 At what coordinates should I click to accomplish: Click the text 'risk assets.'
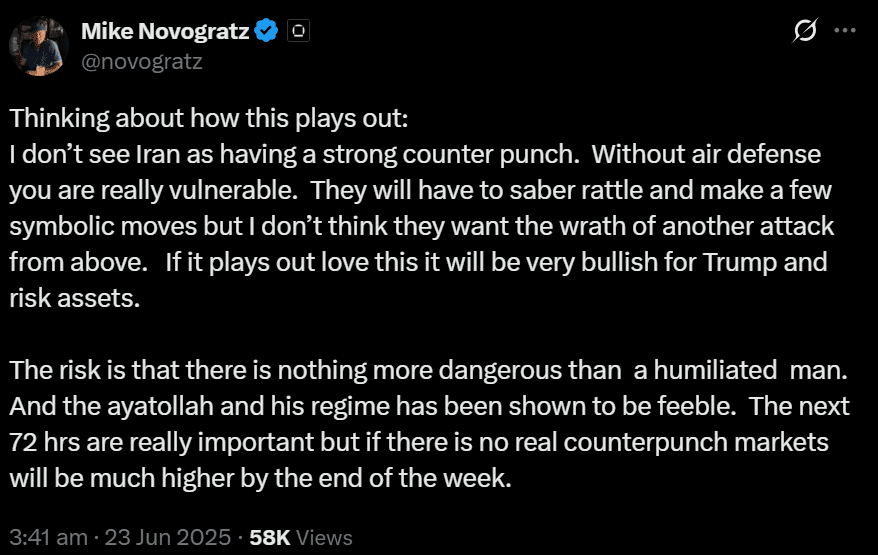tap(74, 299)
